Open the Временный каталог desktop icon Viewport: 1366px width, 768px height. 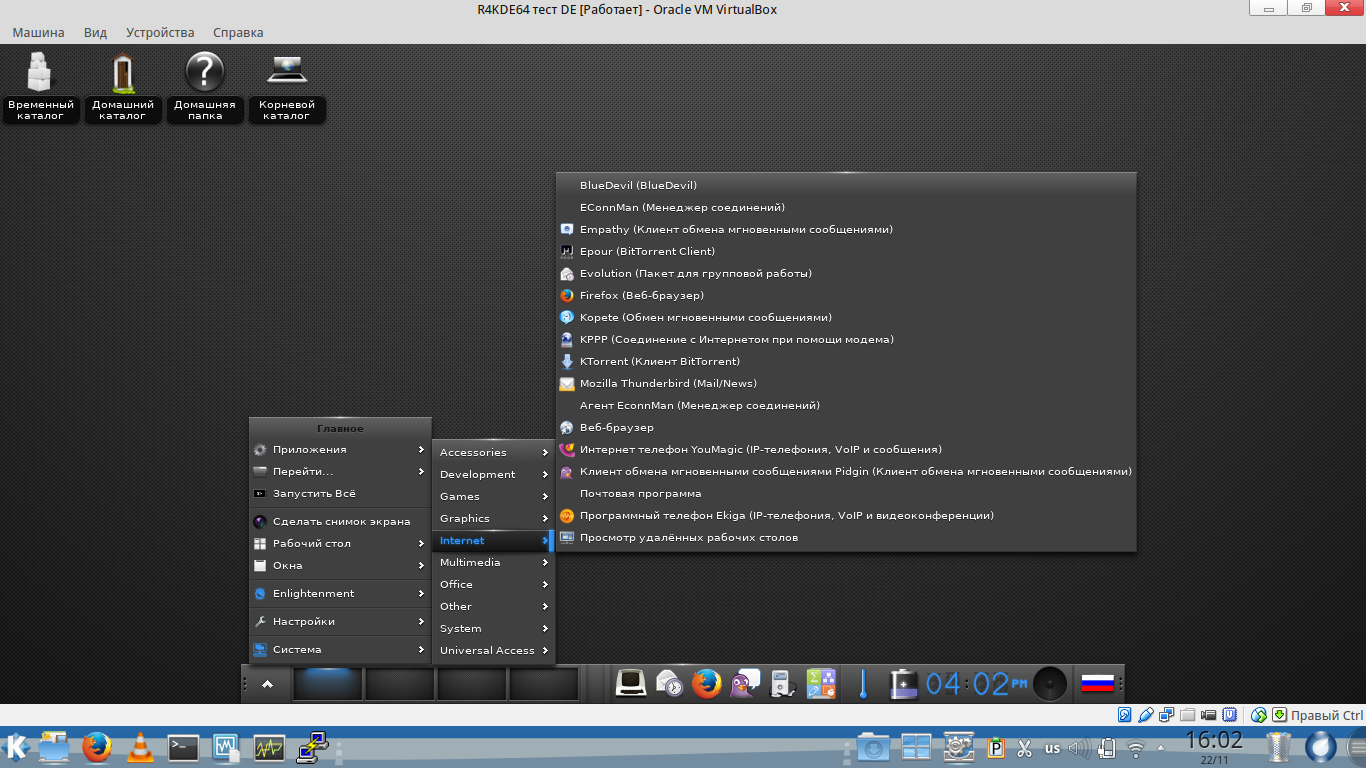[x=41, y=87]
